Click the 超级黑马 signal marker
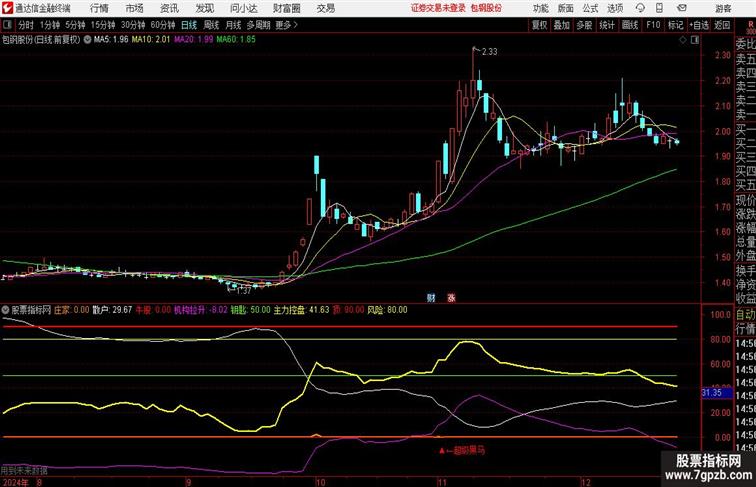 pos(462,450)
